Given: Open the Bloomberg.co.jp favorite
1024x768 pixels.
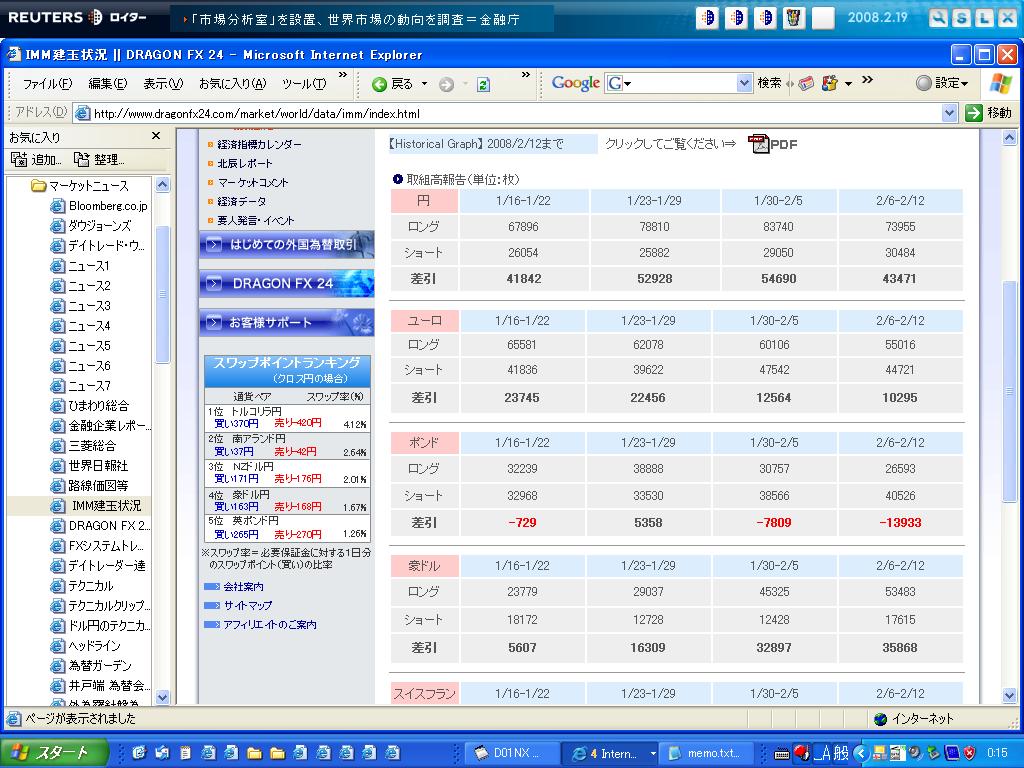Looking at the screenshot, I should (x=99, y=206).
